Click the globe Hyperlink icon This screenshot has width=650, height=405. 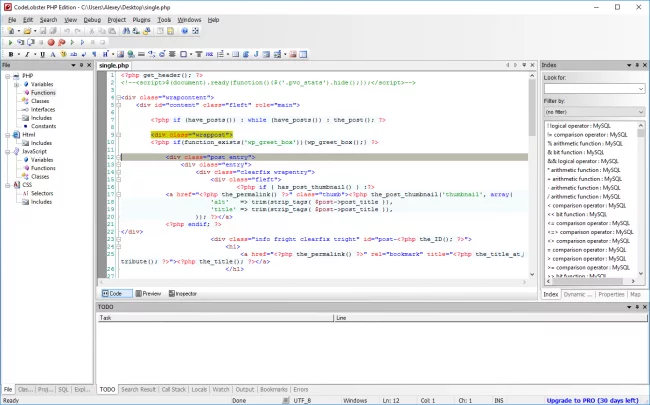tap(131, 54)
